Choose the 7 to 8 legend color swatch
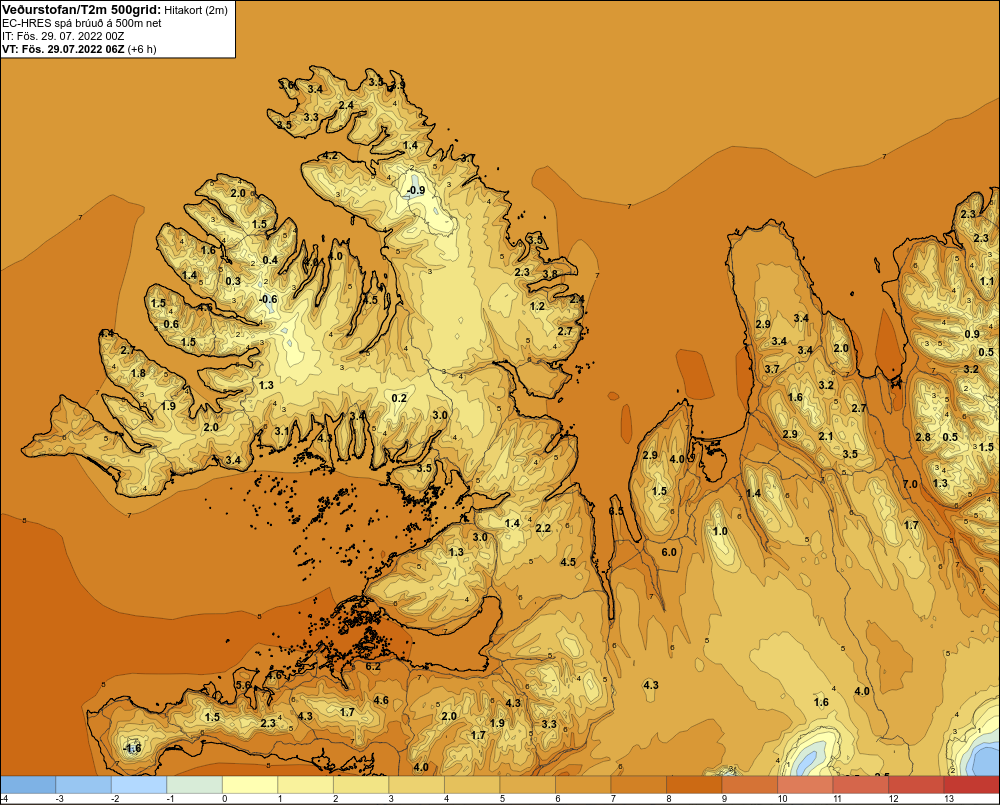1000x805 pixels. click(638, 785)
